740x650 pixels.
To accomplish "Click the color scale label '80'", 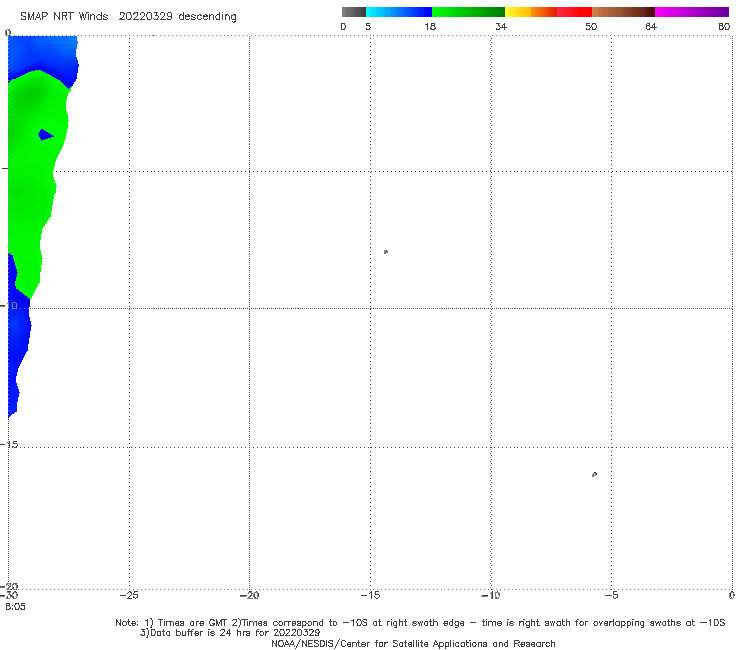I will click(x=724, y=27).
